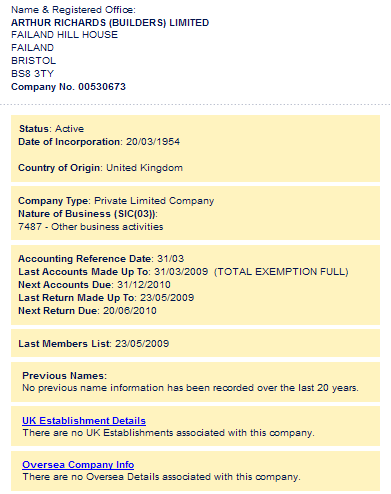Click the Next Return Due 20/06/2010 line
This screenshot has height=494, width=391.
(x=87, y=311)
